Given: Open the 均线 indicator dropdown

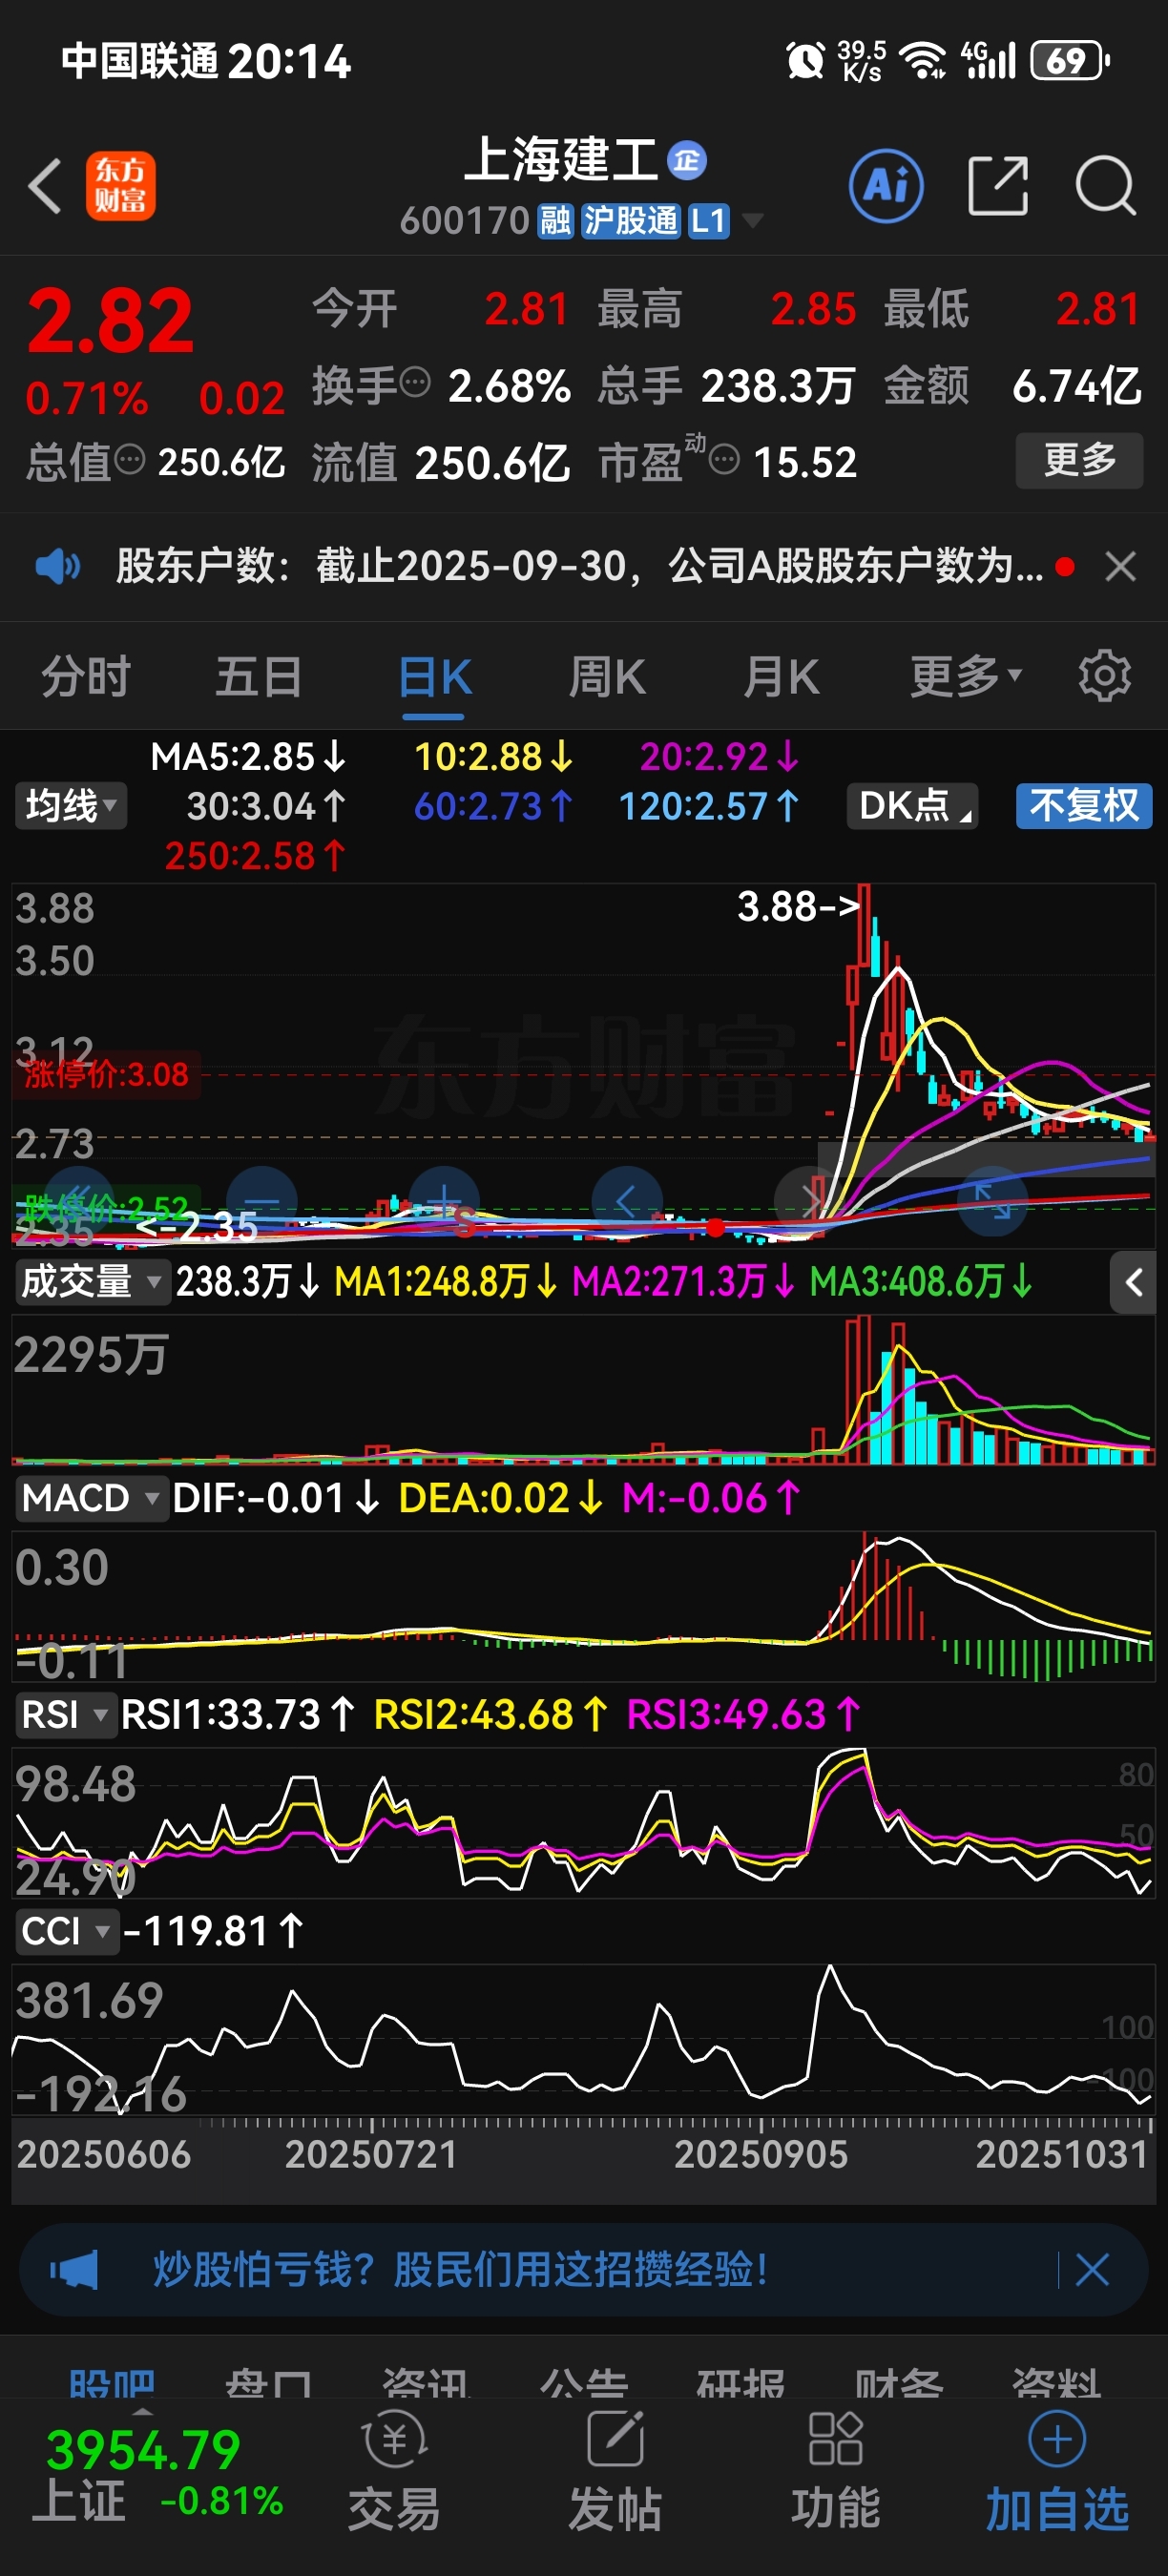Looking at the screenshot, I should tap(71, 806).
